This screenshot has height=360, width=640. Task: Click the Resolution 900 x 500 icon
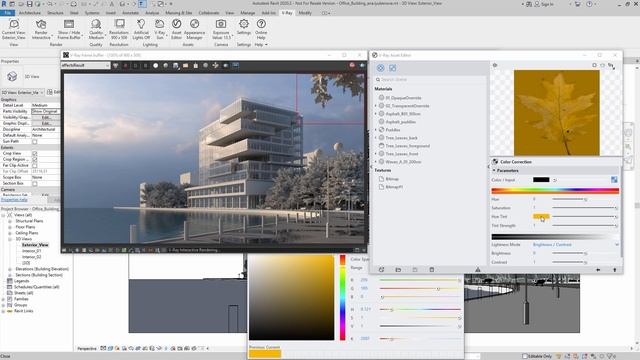(119, 24)
